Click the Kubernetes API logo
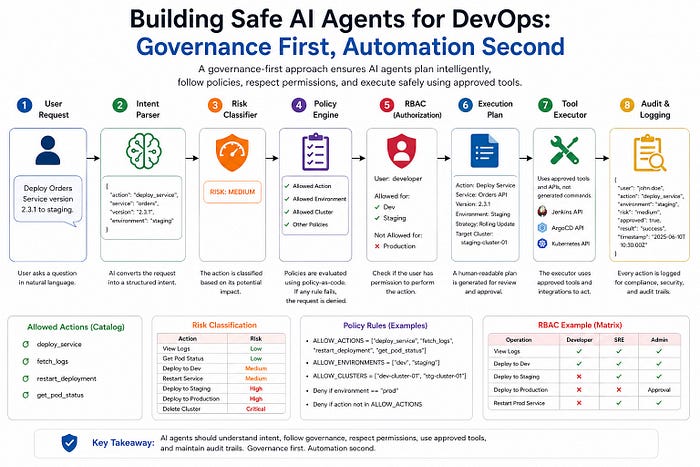Viewport: 700px width, 467px height. tap(542, 244)
